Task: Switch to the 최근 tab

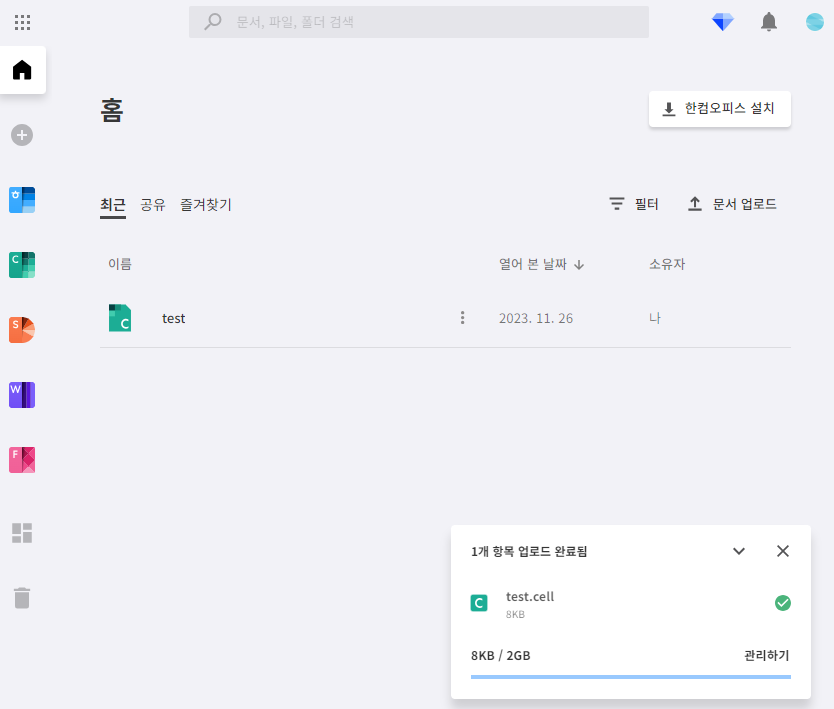Action: [x=113, y=205]
